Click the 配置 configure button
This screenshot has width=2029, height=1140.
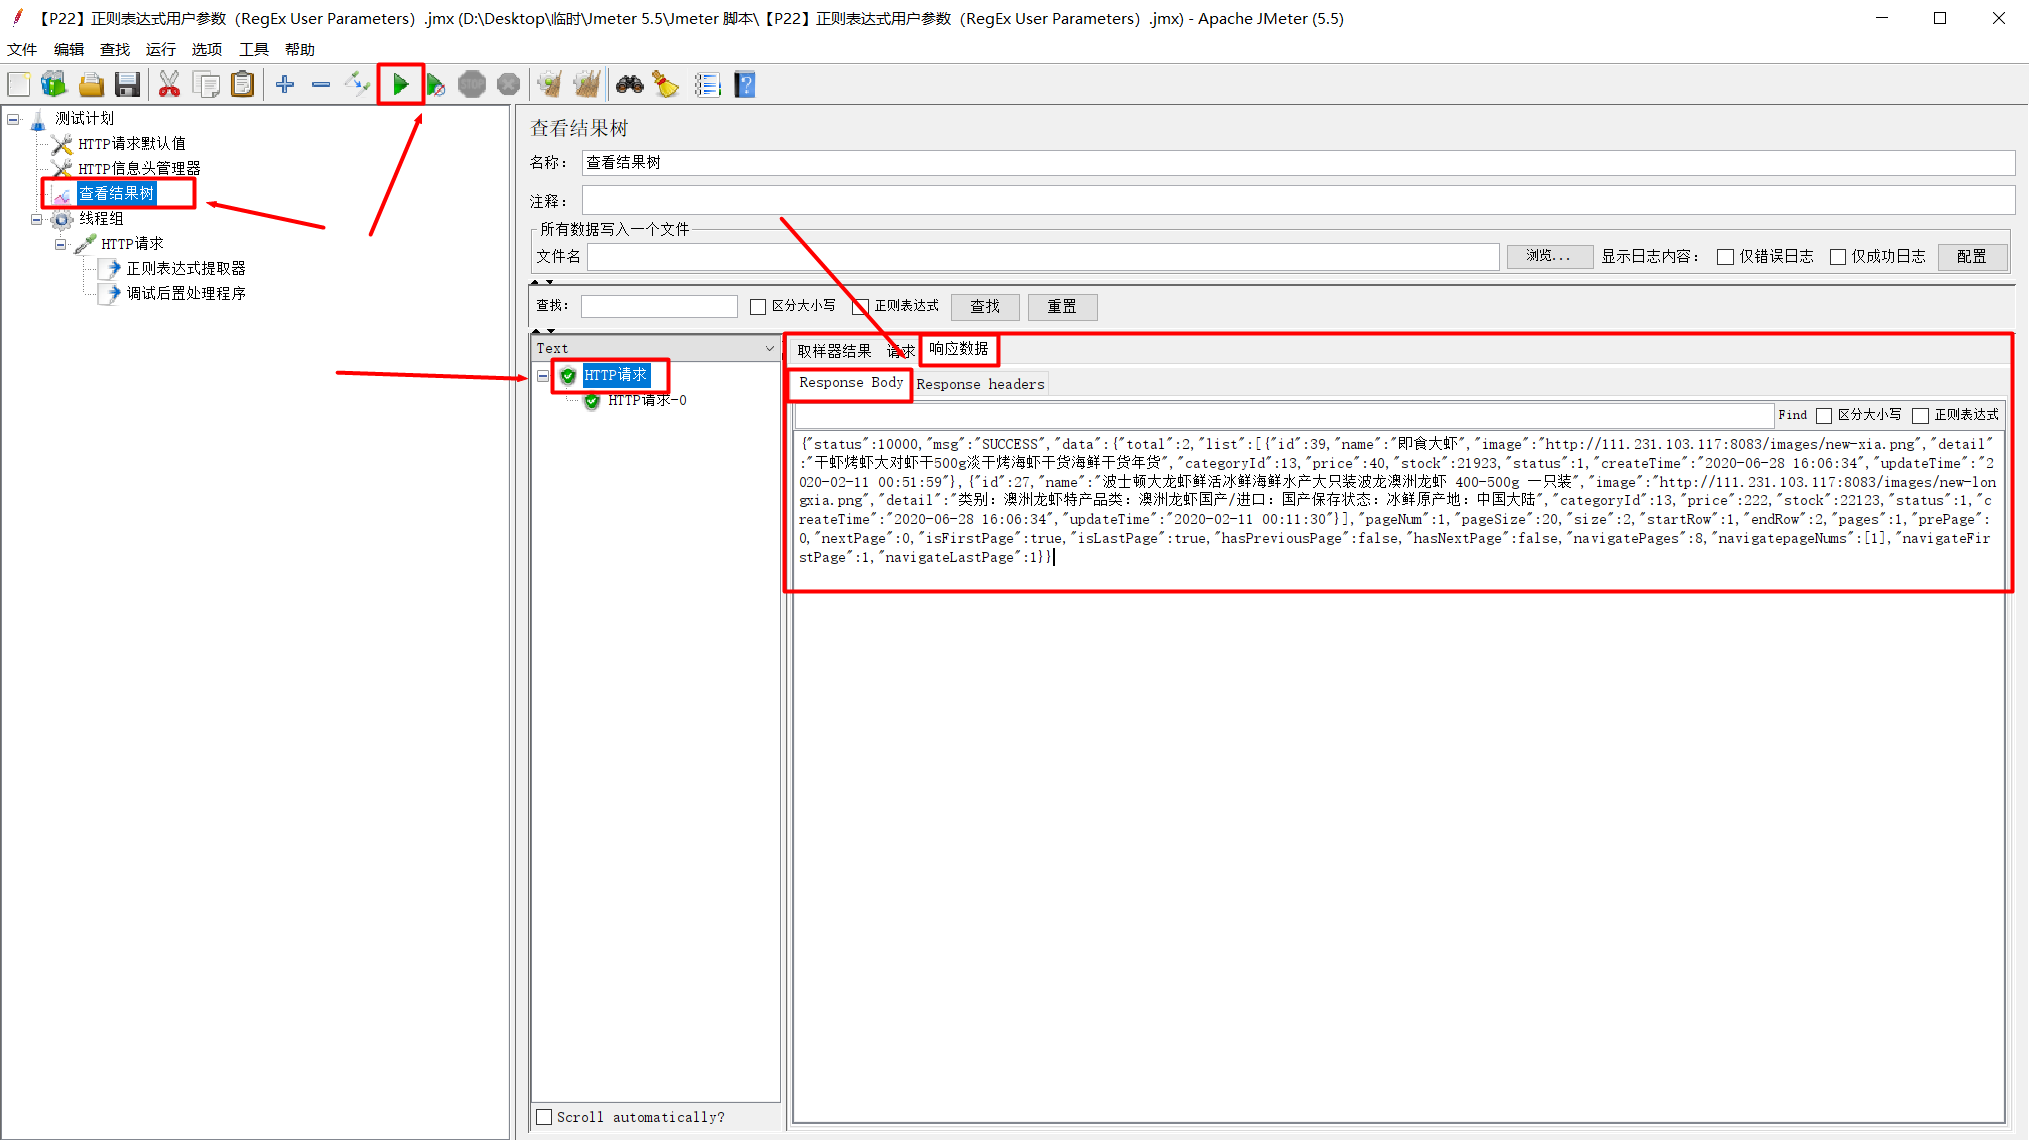[1971, 256]
